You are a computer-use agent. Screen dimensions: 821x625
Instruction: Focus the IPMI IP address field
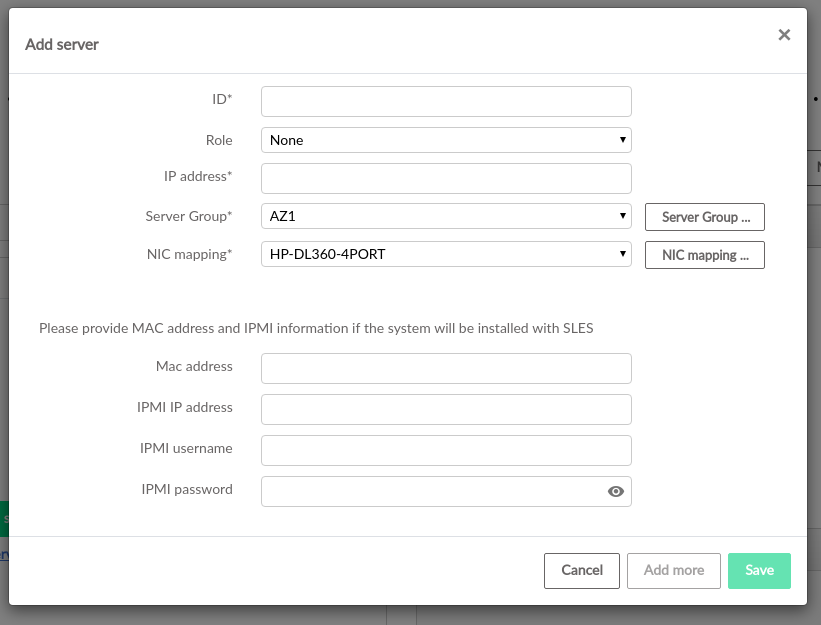(x=446, y=409)
